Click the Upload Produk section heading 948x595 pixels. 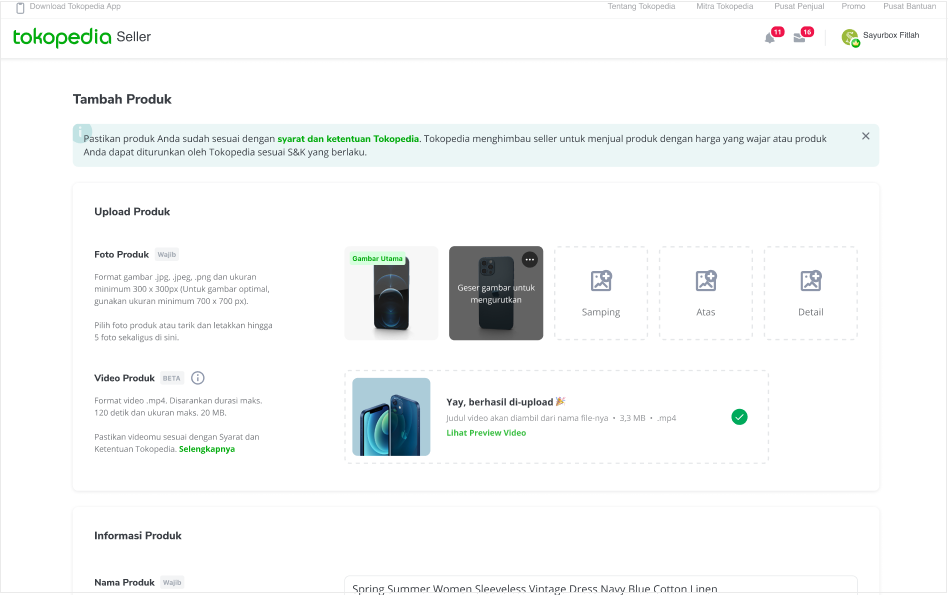(x=132, y=212)
